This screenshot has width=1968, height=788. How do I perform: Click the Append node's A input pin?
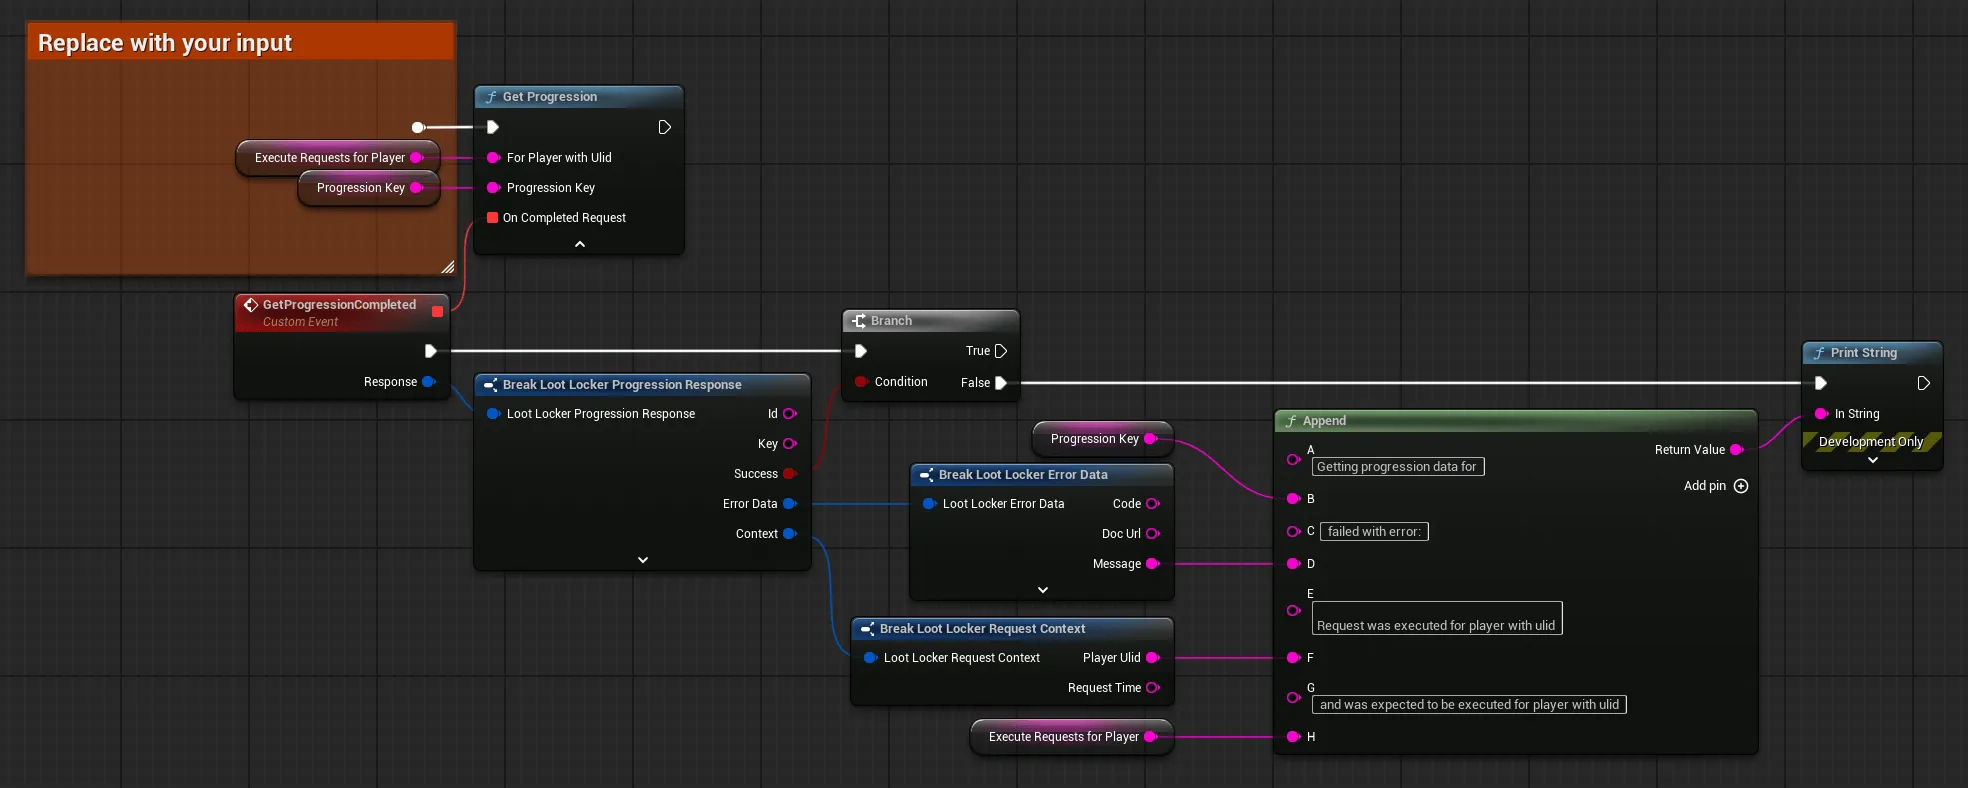coord(1293,459)
